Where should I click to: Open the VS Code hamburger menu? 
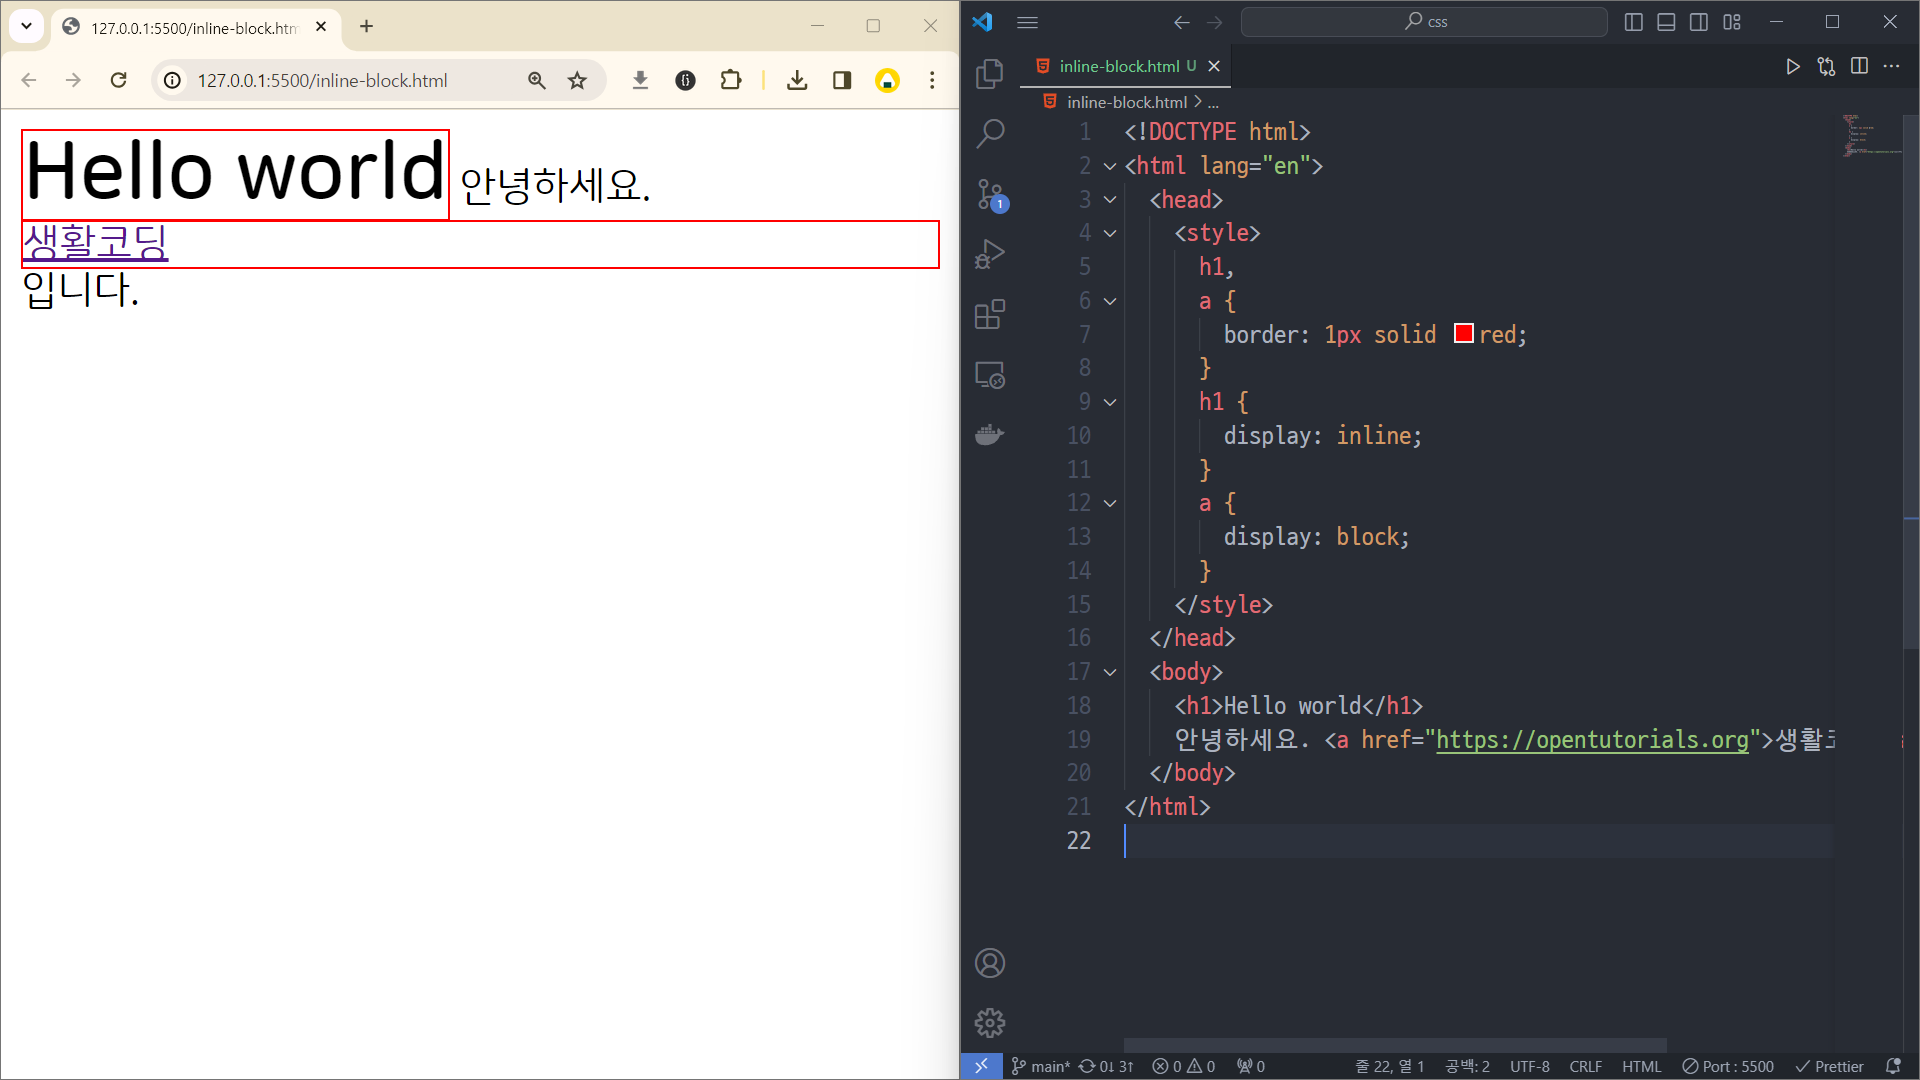[x=1027, y=22]
